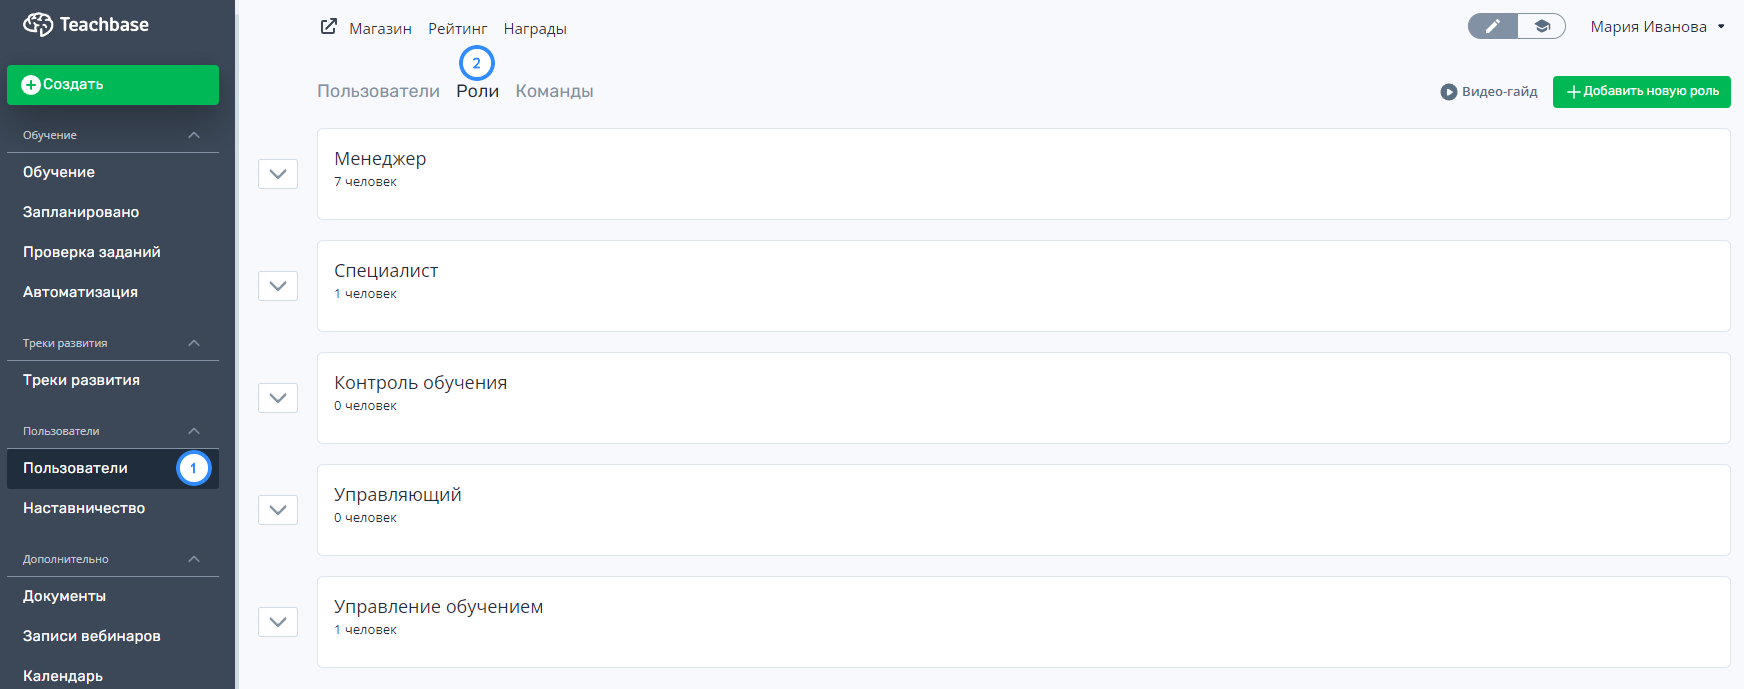Open the top-level Пользователи tab
Image resolution: width=1744 pixels, height=689 pixels.
378,91
